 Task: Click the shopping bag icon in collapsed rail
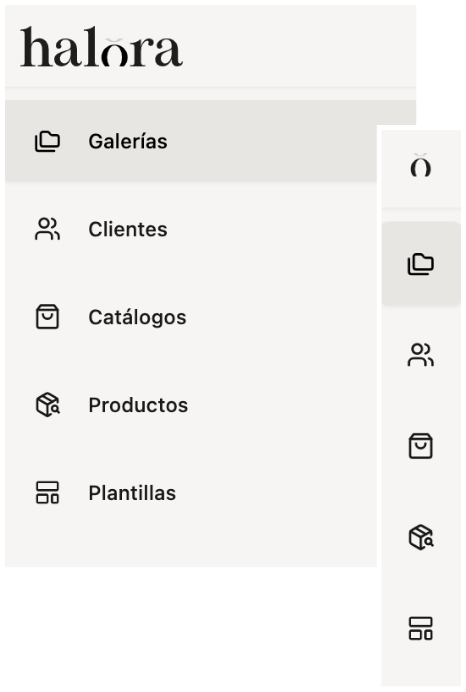coord(421,446)
